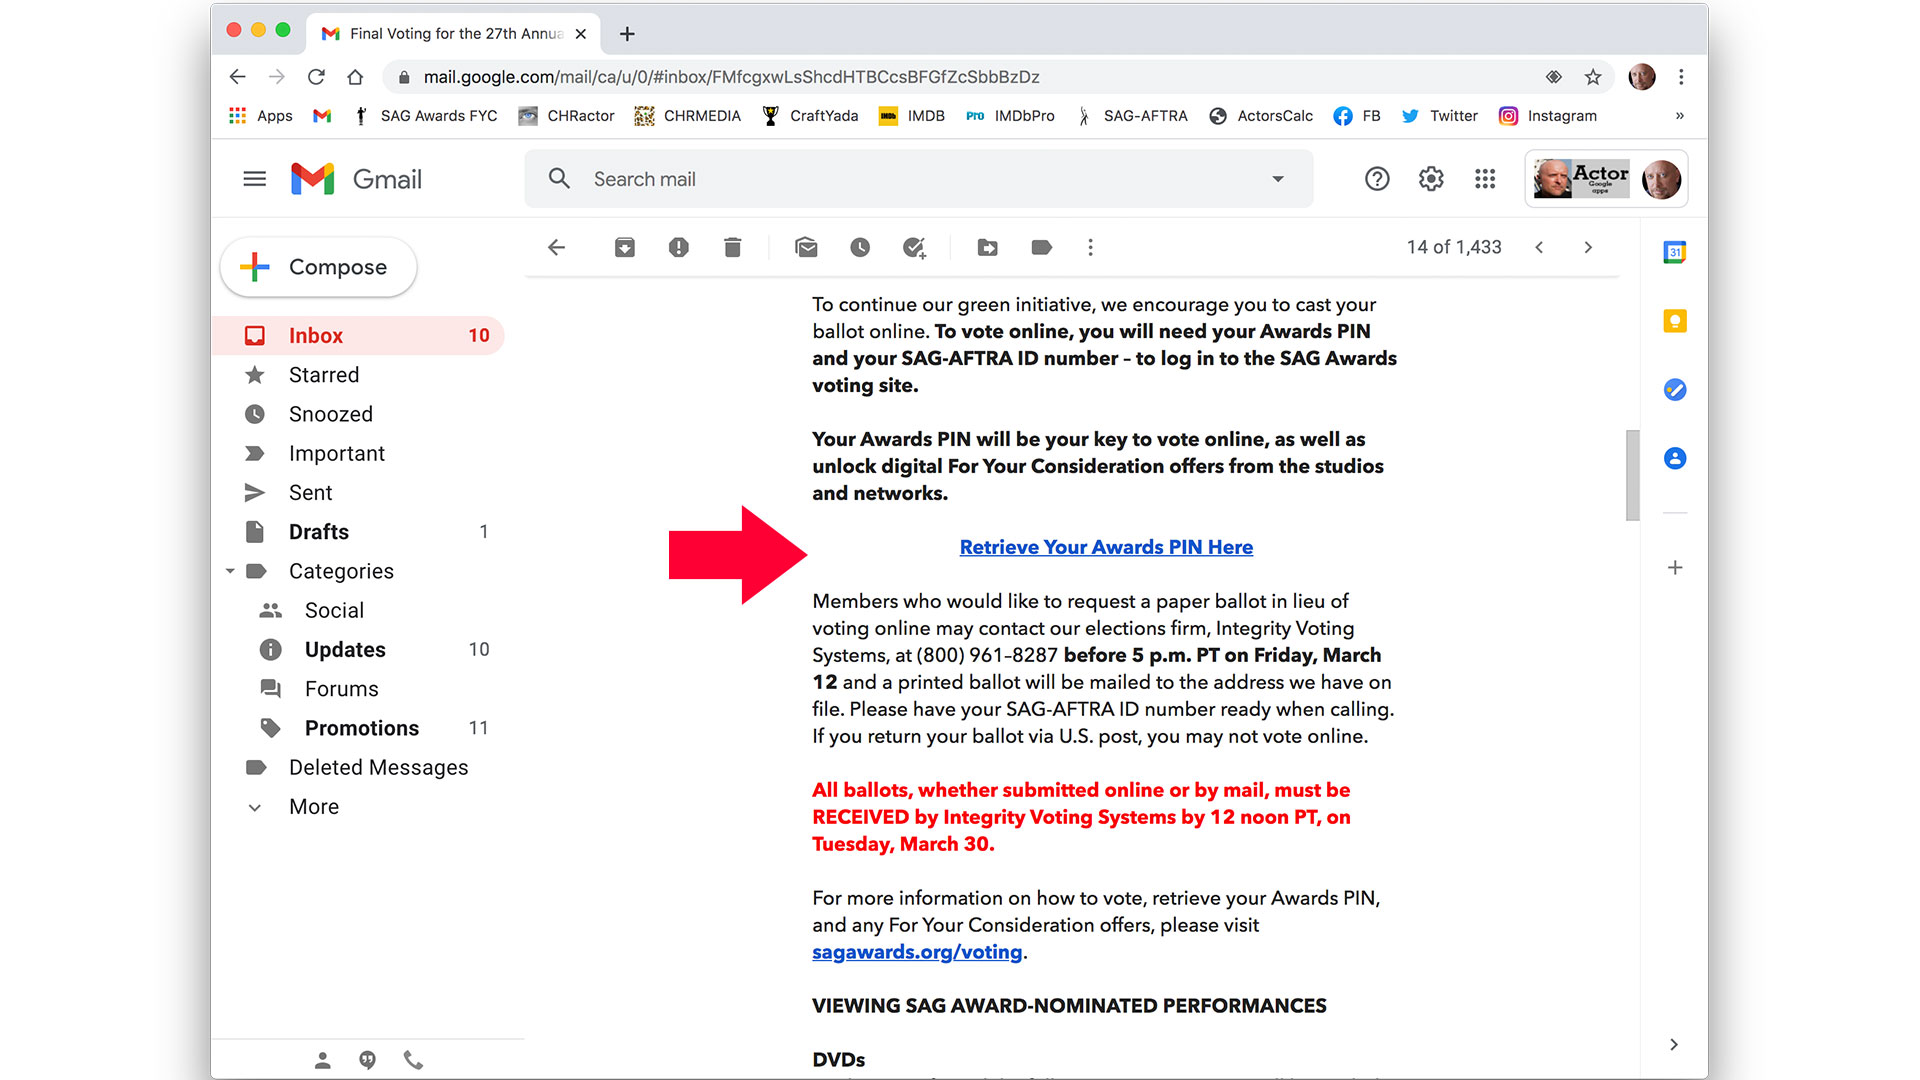The image size is (1920, 1080).
Task: Click the Drafts folder in sidebar
Action: (316, 531)
